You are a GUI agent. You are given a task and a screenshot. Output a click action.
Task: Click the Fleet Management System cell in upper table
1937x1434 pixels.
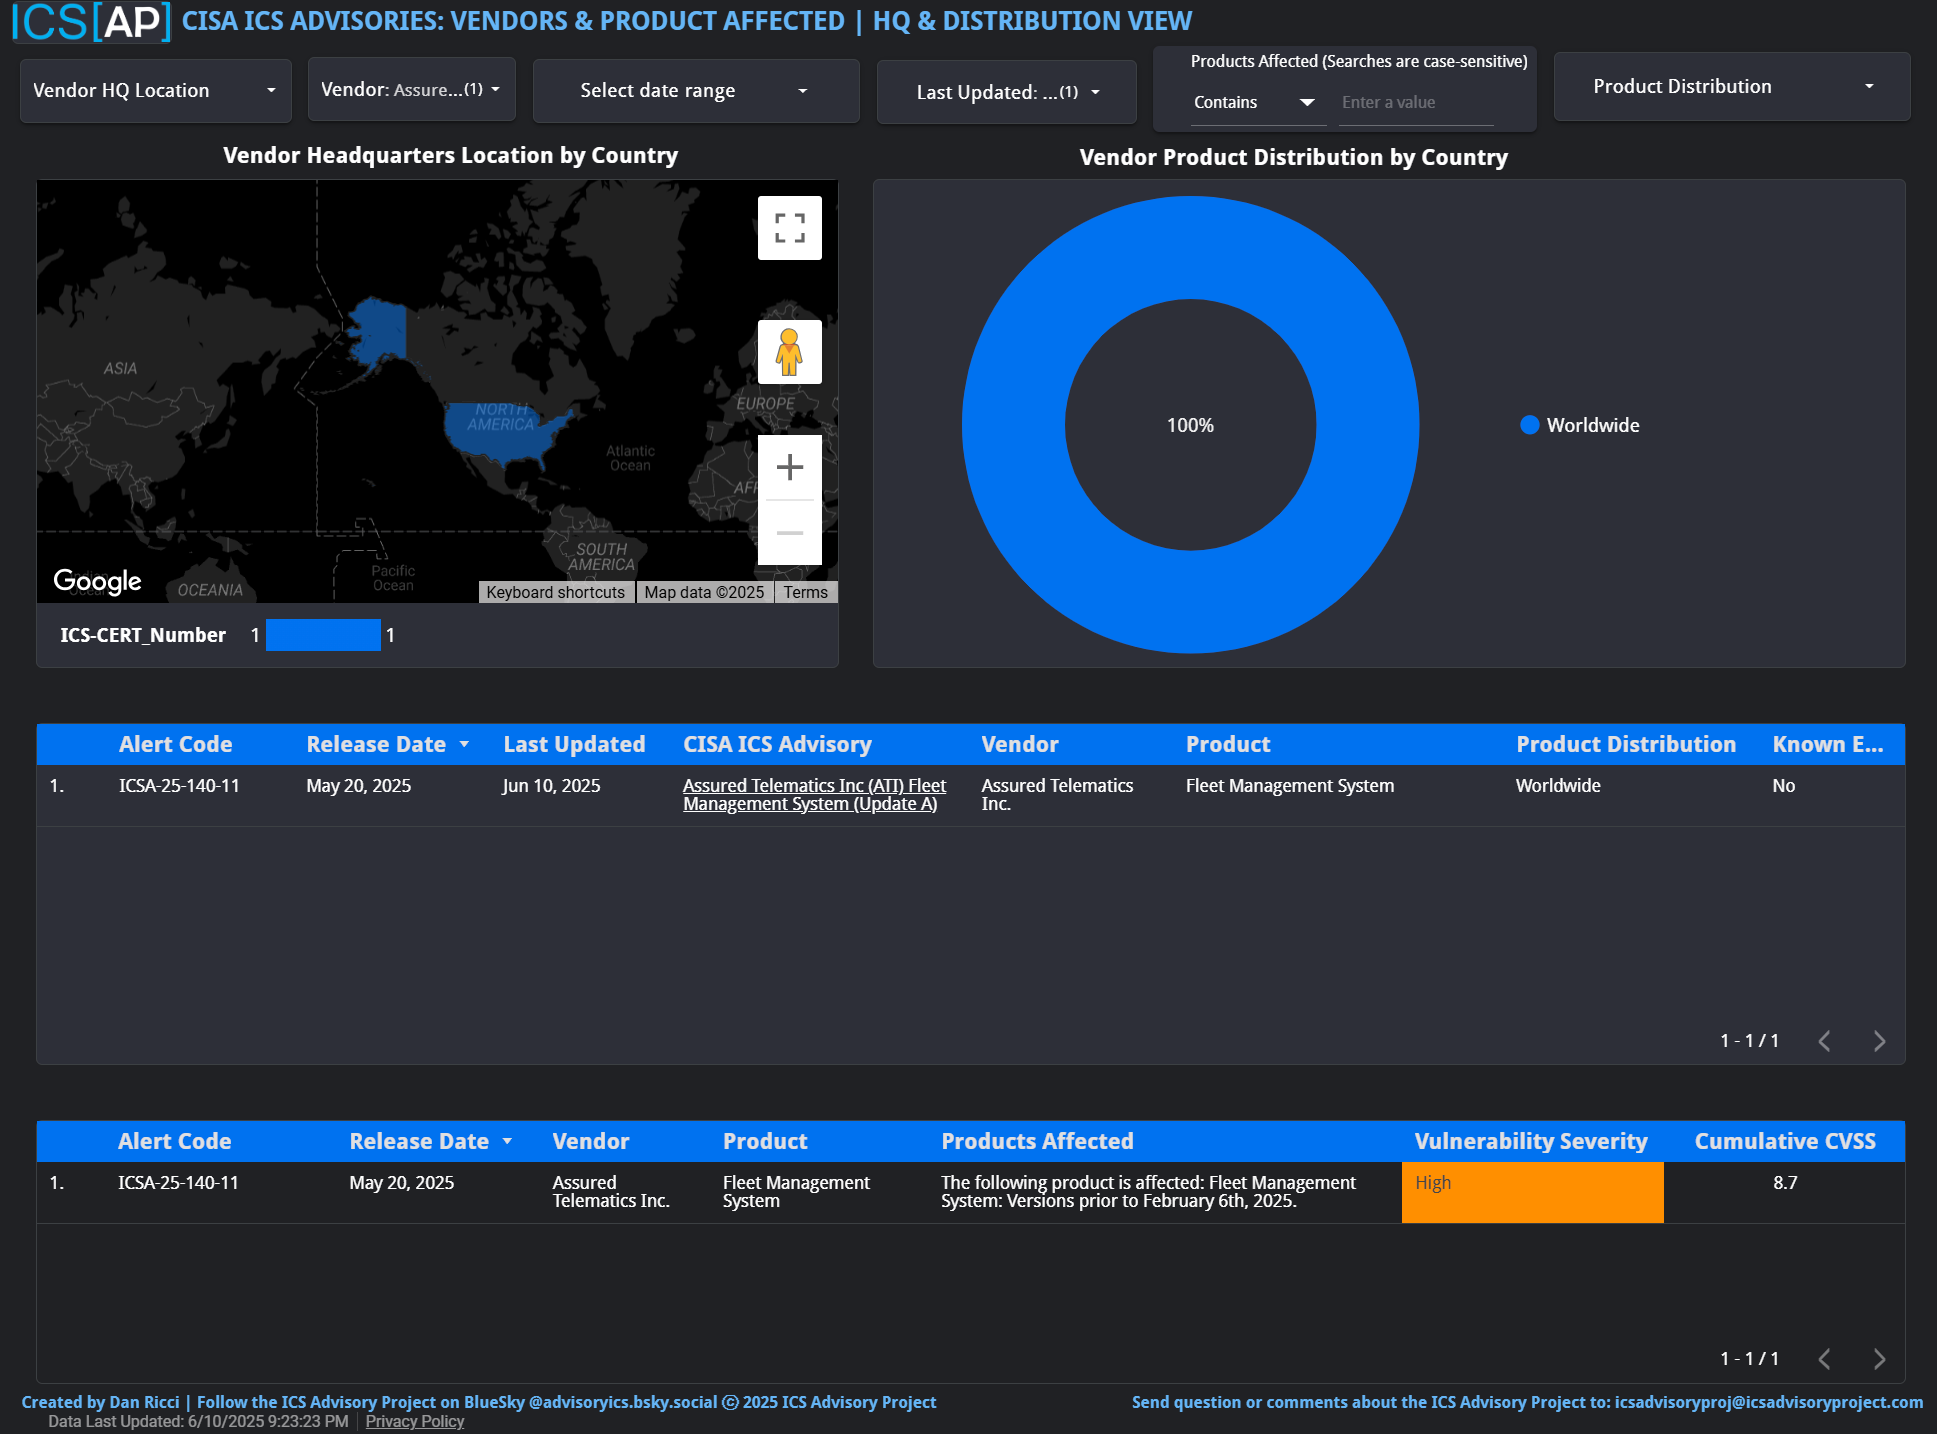[x=1290, y=786]
